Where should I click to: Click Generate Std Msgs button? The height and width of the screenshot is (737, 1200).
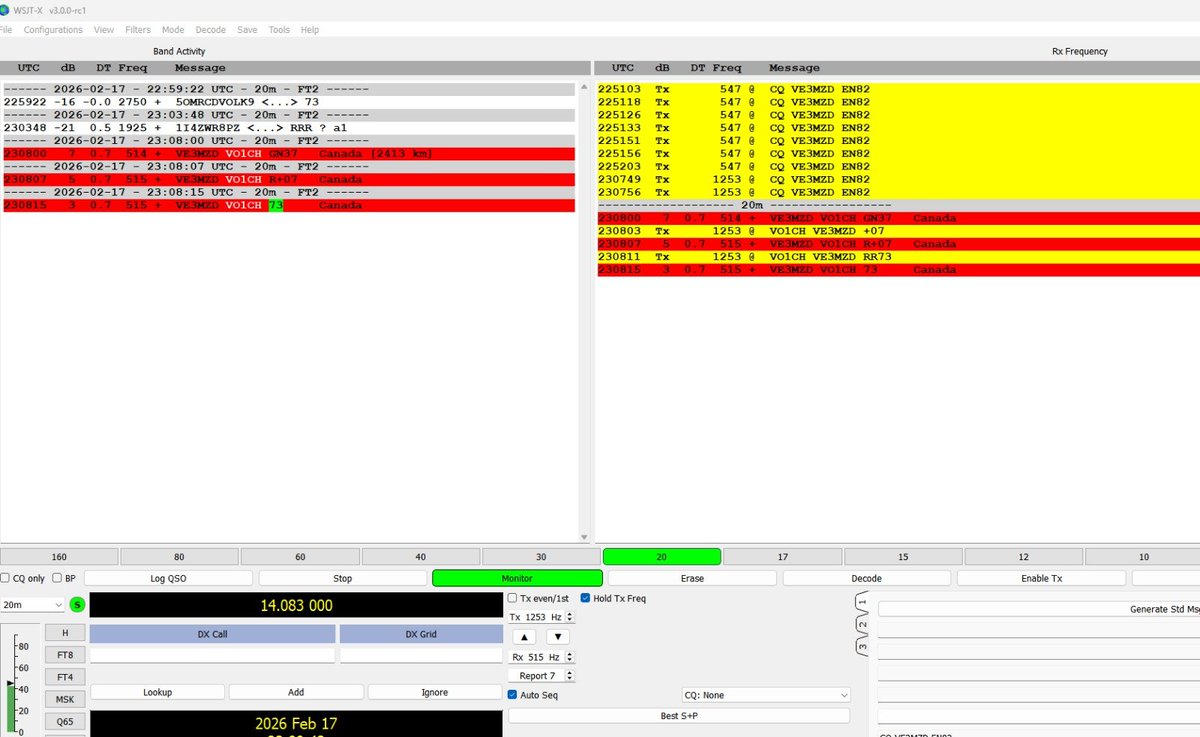pyautogui.click(x=1039, y=609)
